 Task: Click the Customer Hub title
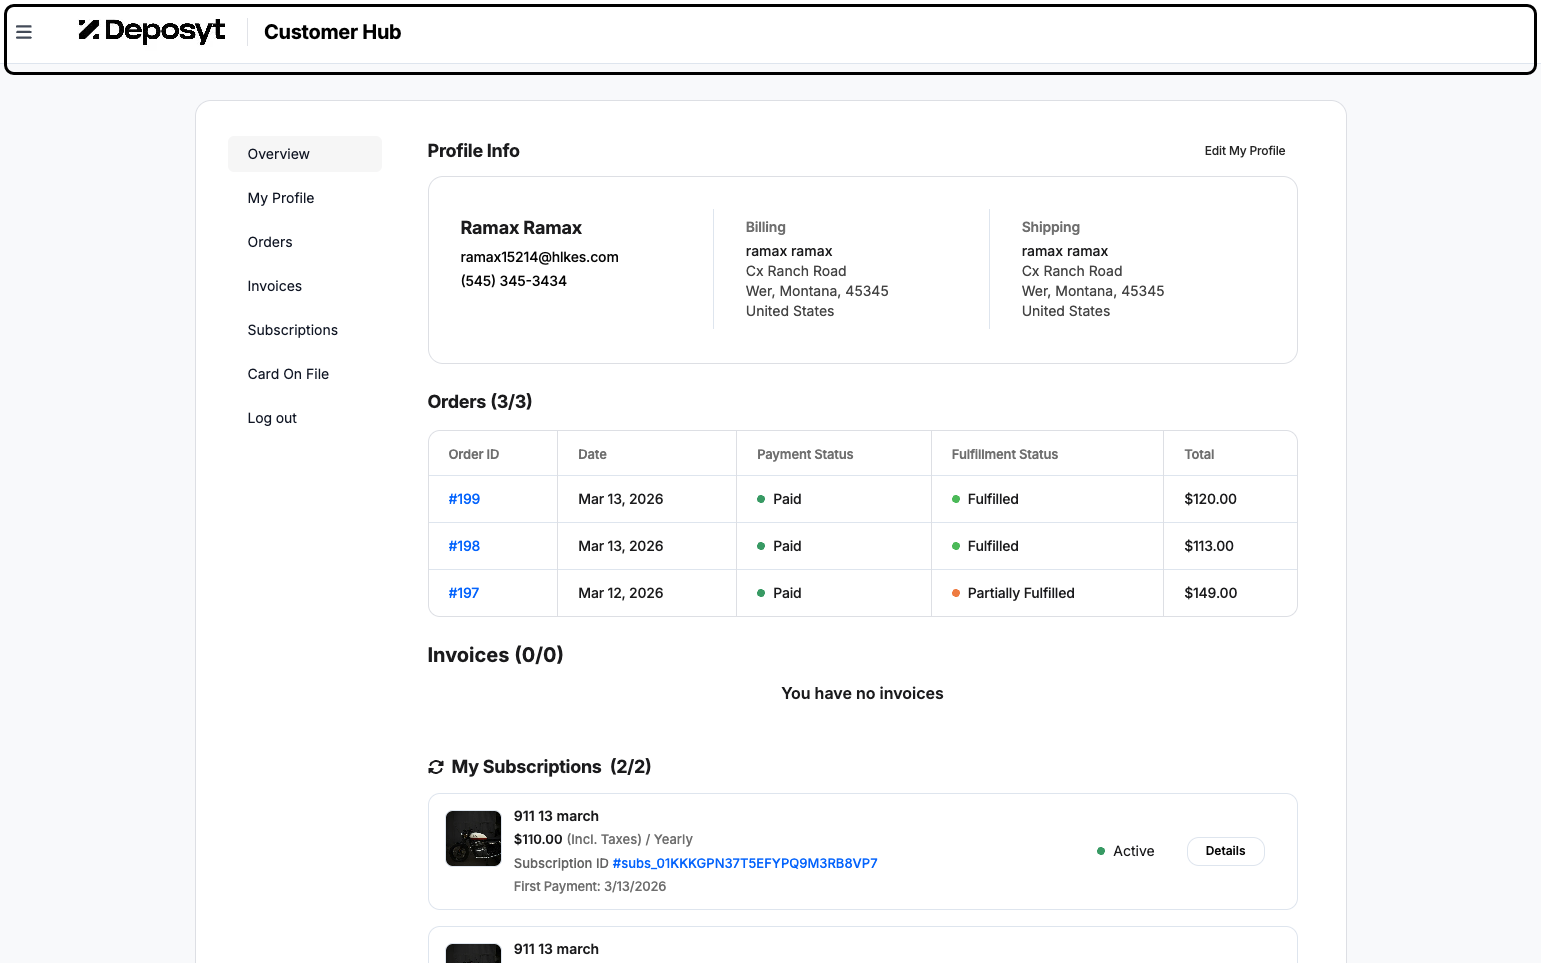[332, 32]
